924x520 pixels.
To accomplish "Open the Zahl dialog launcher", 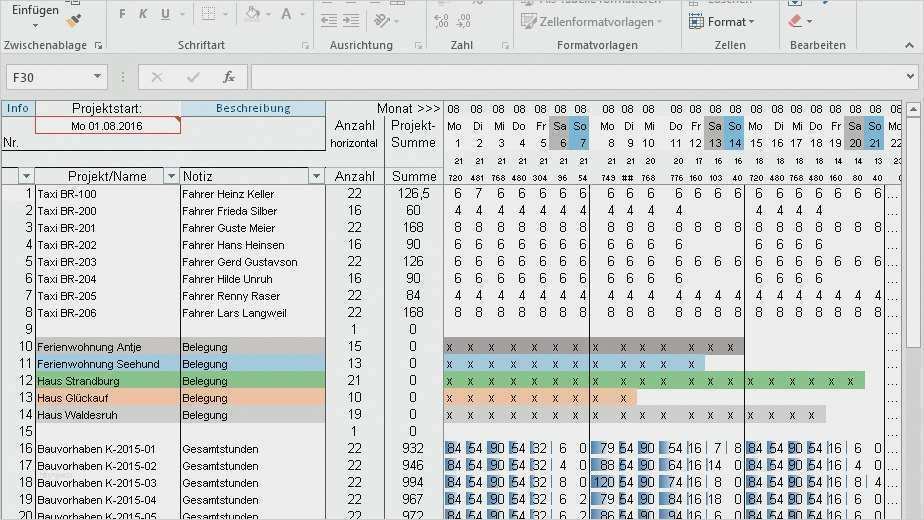I will (506, 45).
